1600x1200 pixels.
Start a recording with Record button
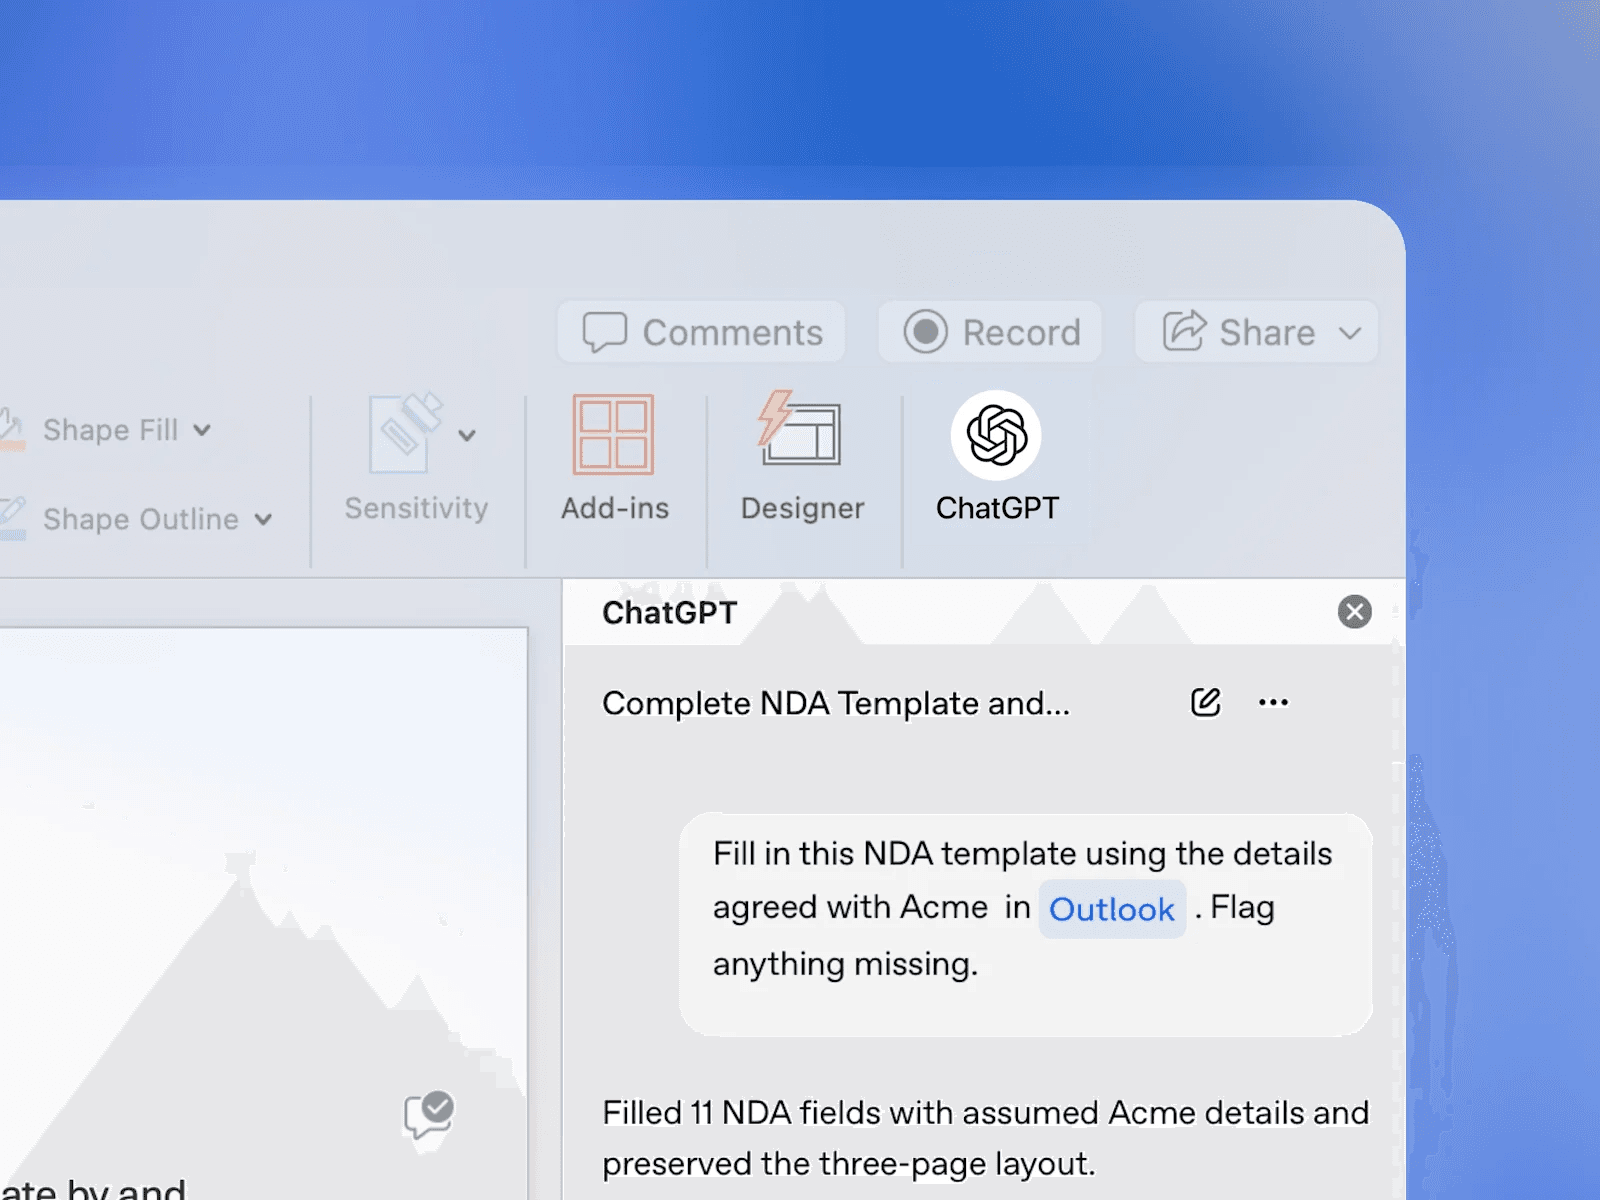coord(990,332)
